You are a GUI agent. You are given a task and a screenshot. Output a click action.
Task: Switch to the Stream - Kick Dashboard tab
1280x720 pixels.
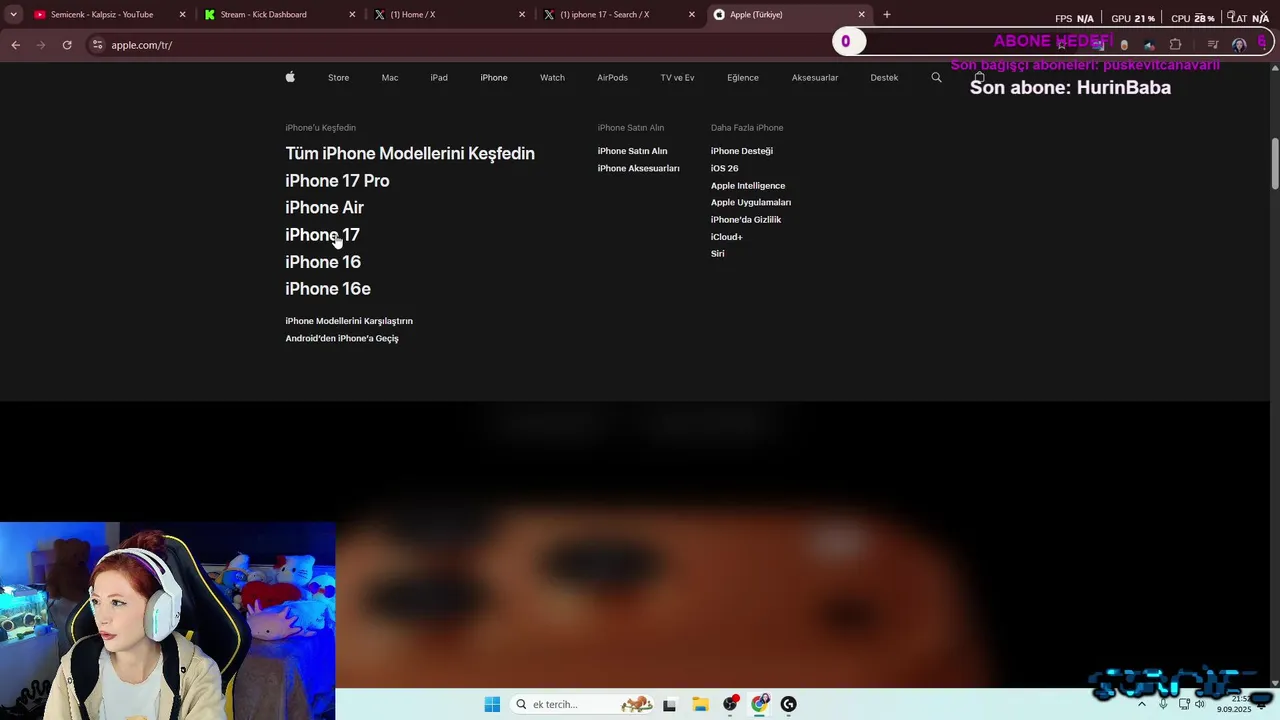pos(279,15)
